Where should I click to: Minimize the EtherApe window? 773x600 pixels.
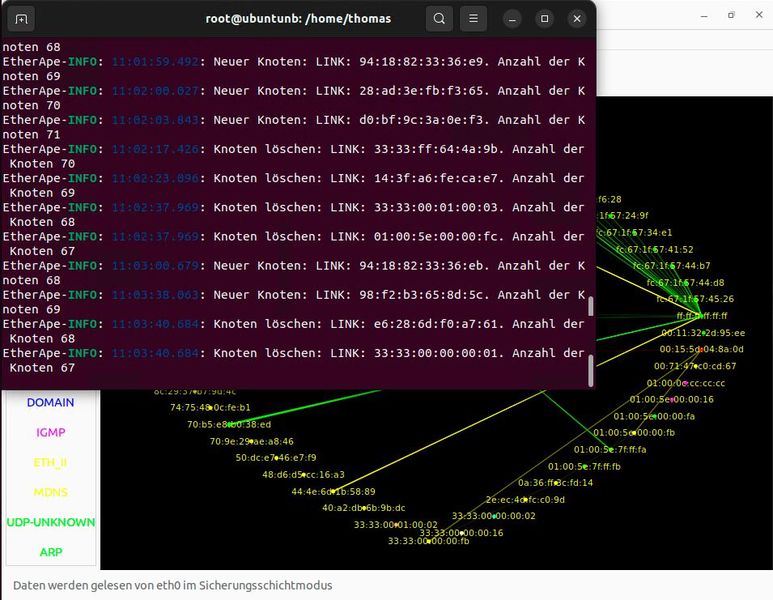704,15
